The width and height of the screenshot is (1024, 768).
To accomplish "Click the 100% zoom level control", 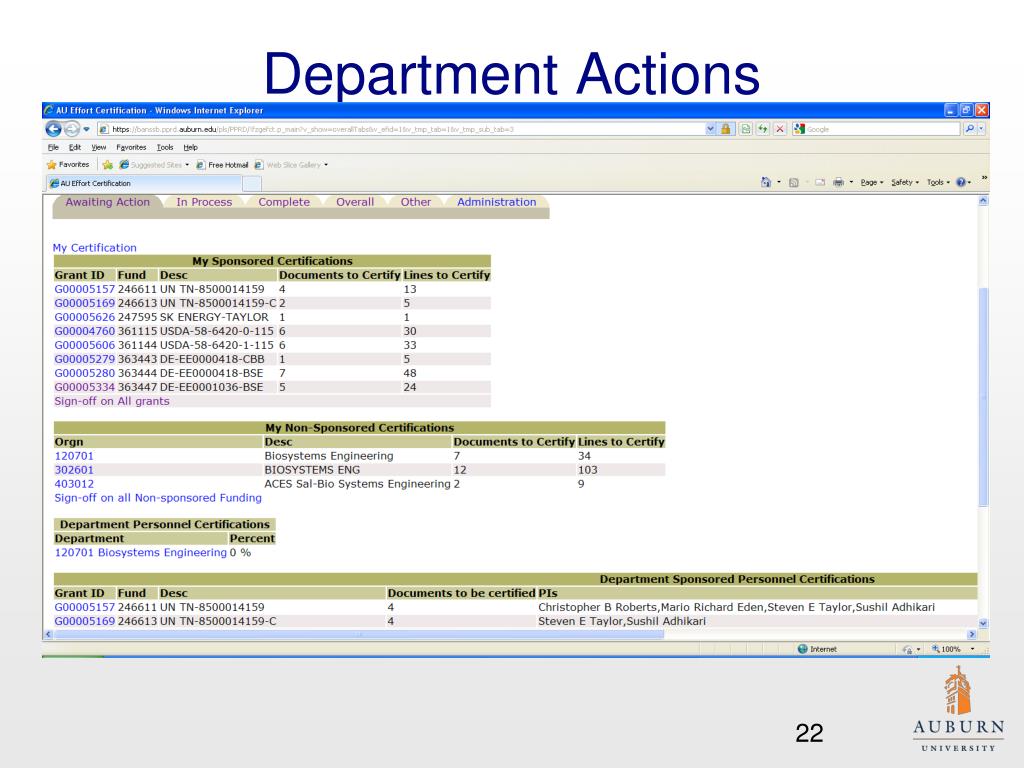I will [951, 649].
